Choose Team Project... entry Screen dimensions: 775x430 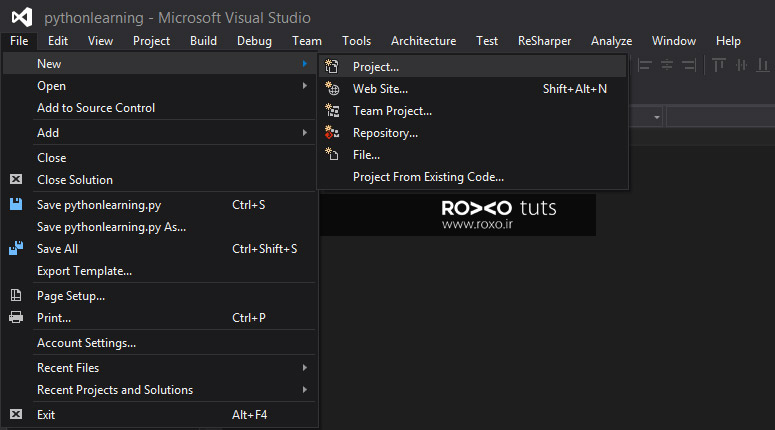(473, 111)
